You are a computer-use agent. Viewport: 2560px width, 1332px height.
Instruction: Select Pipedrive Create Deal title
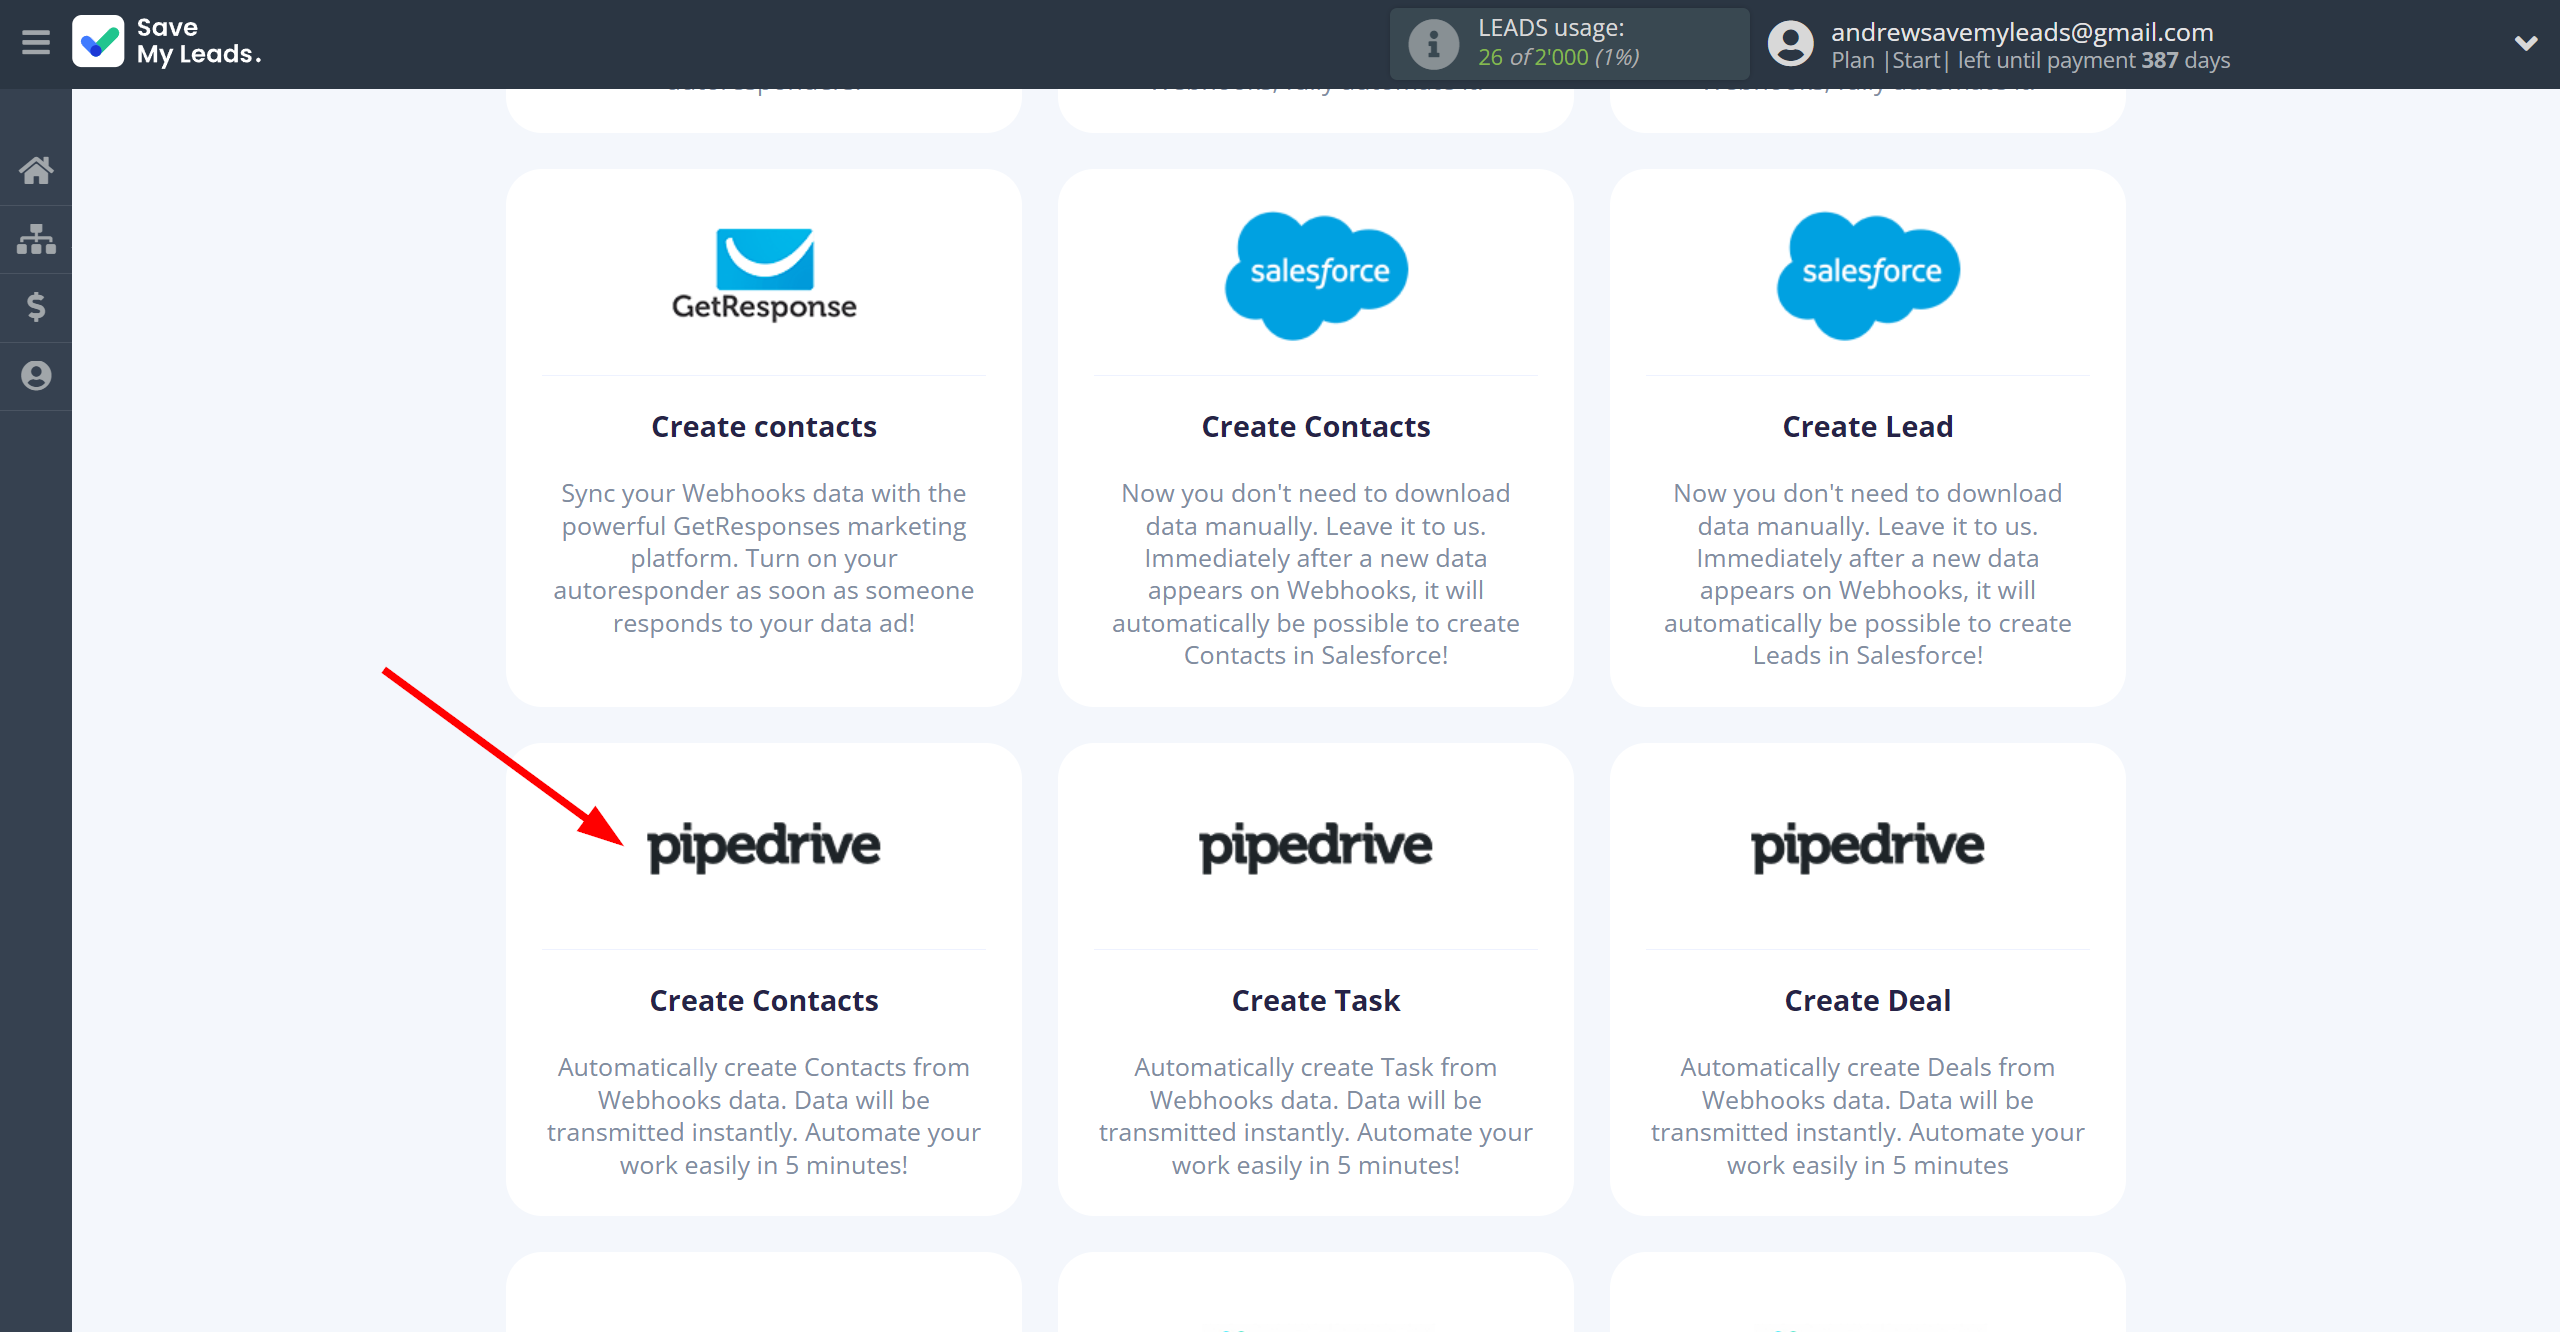1868,1001
